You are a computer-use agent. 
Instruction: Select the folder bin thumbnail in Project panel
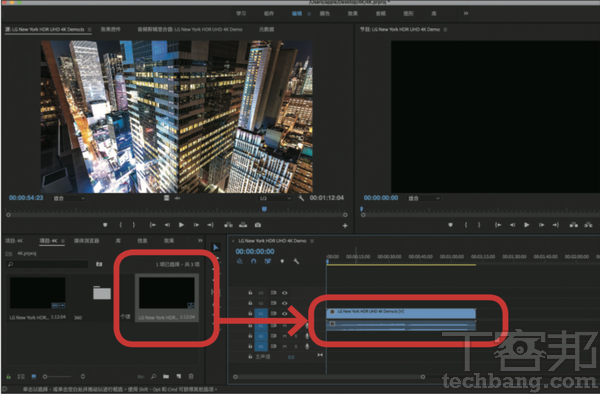coord(102,293)
